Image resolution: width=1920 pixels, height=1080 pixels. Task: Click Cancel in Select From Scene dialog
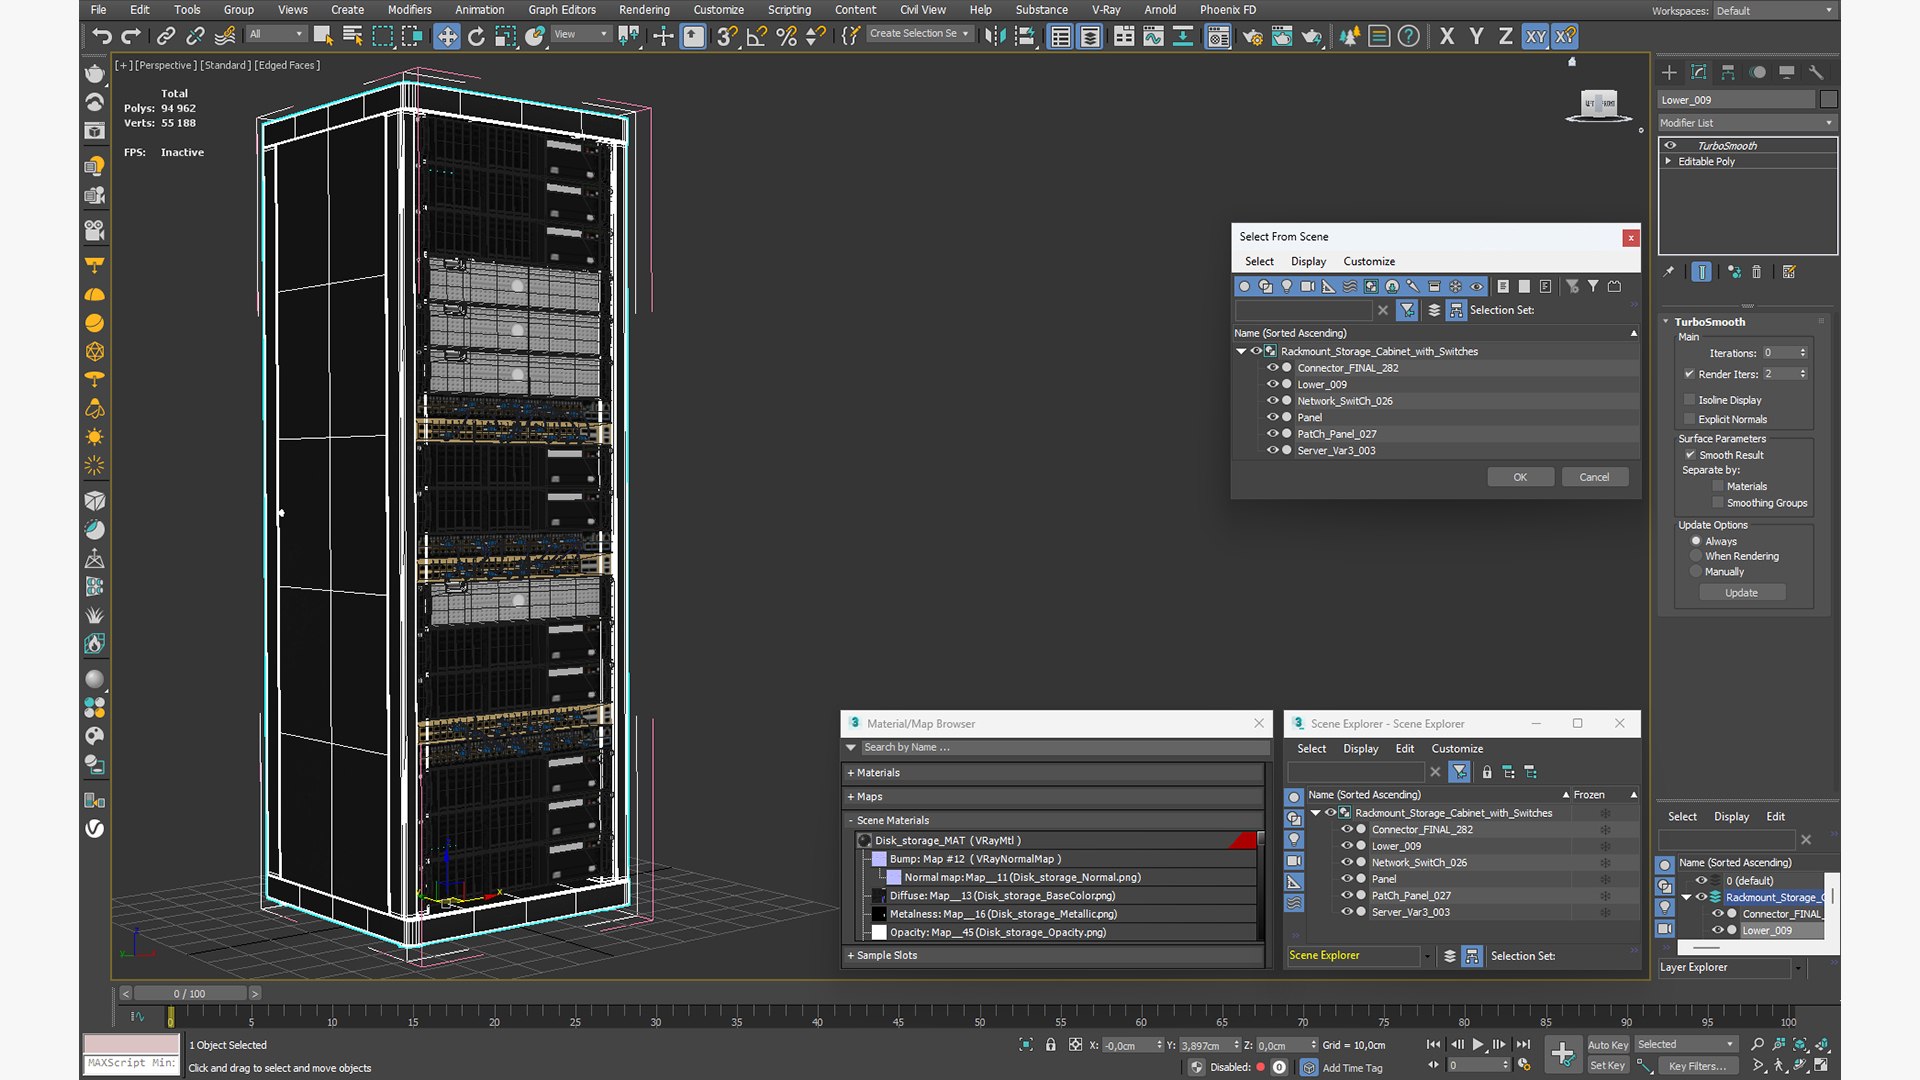point(1594,477)
